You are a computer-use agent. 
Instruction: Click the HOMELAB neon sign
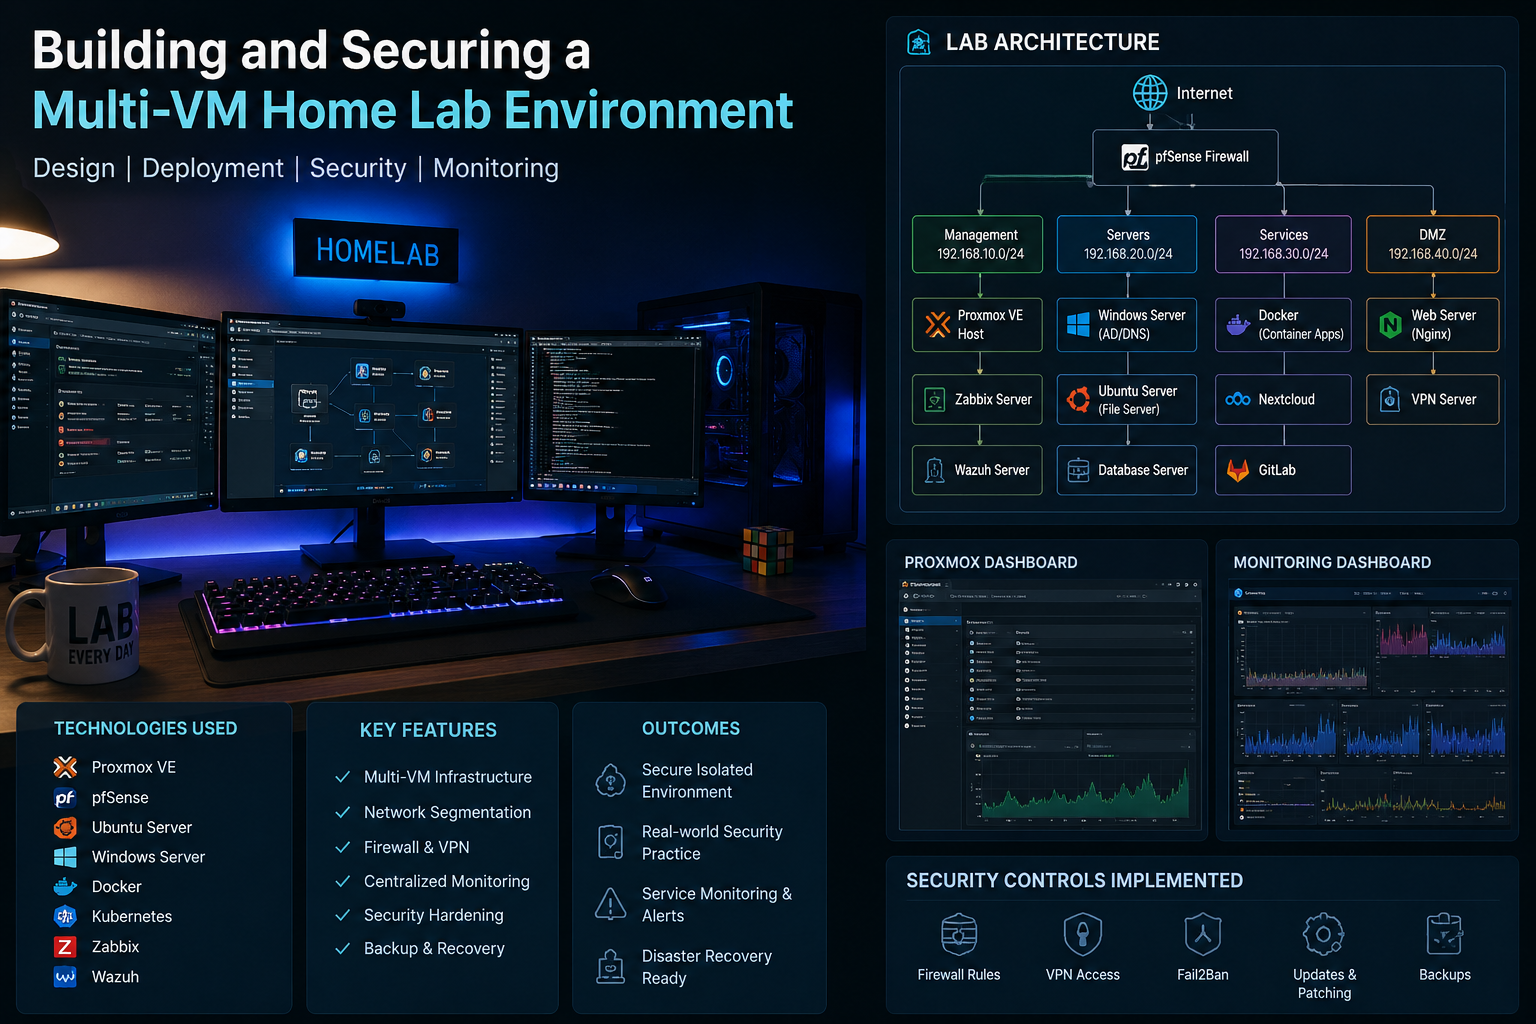[377, 251]
